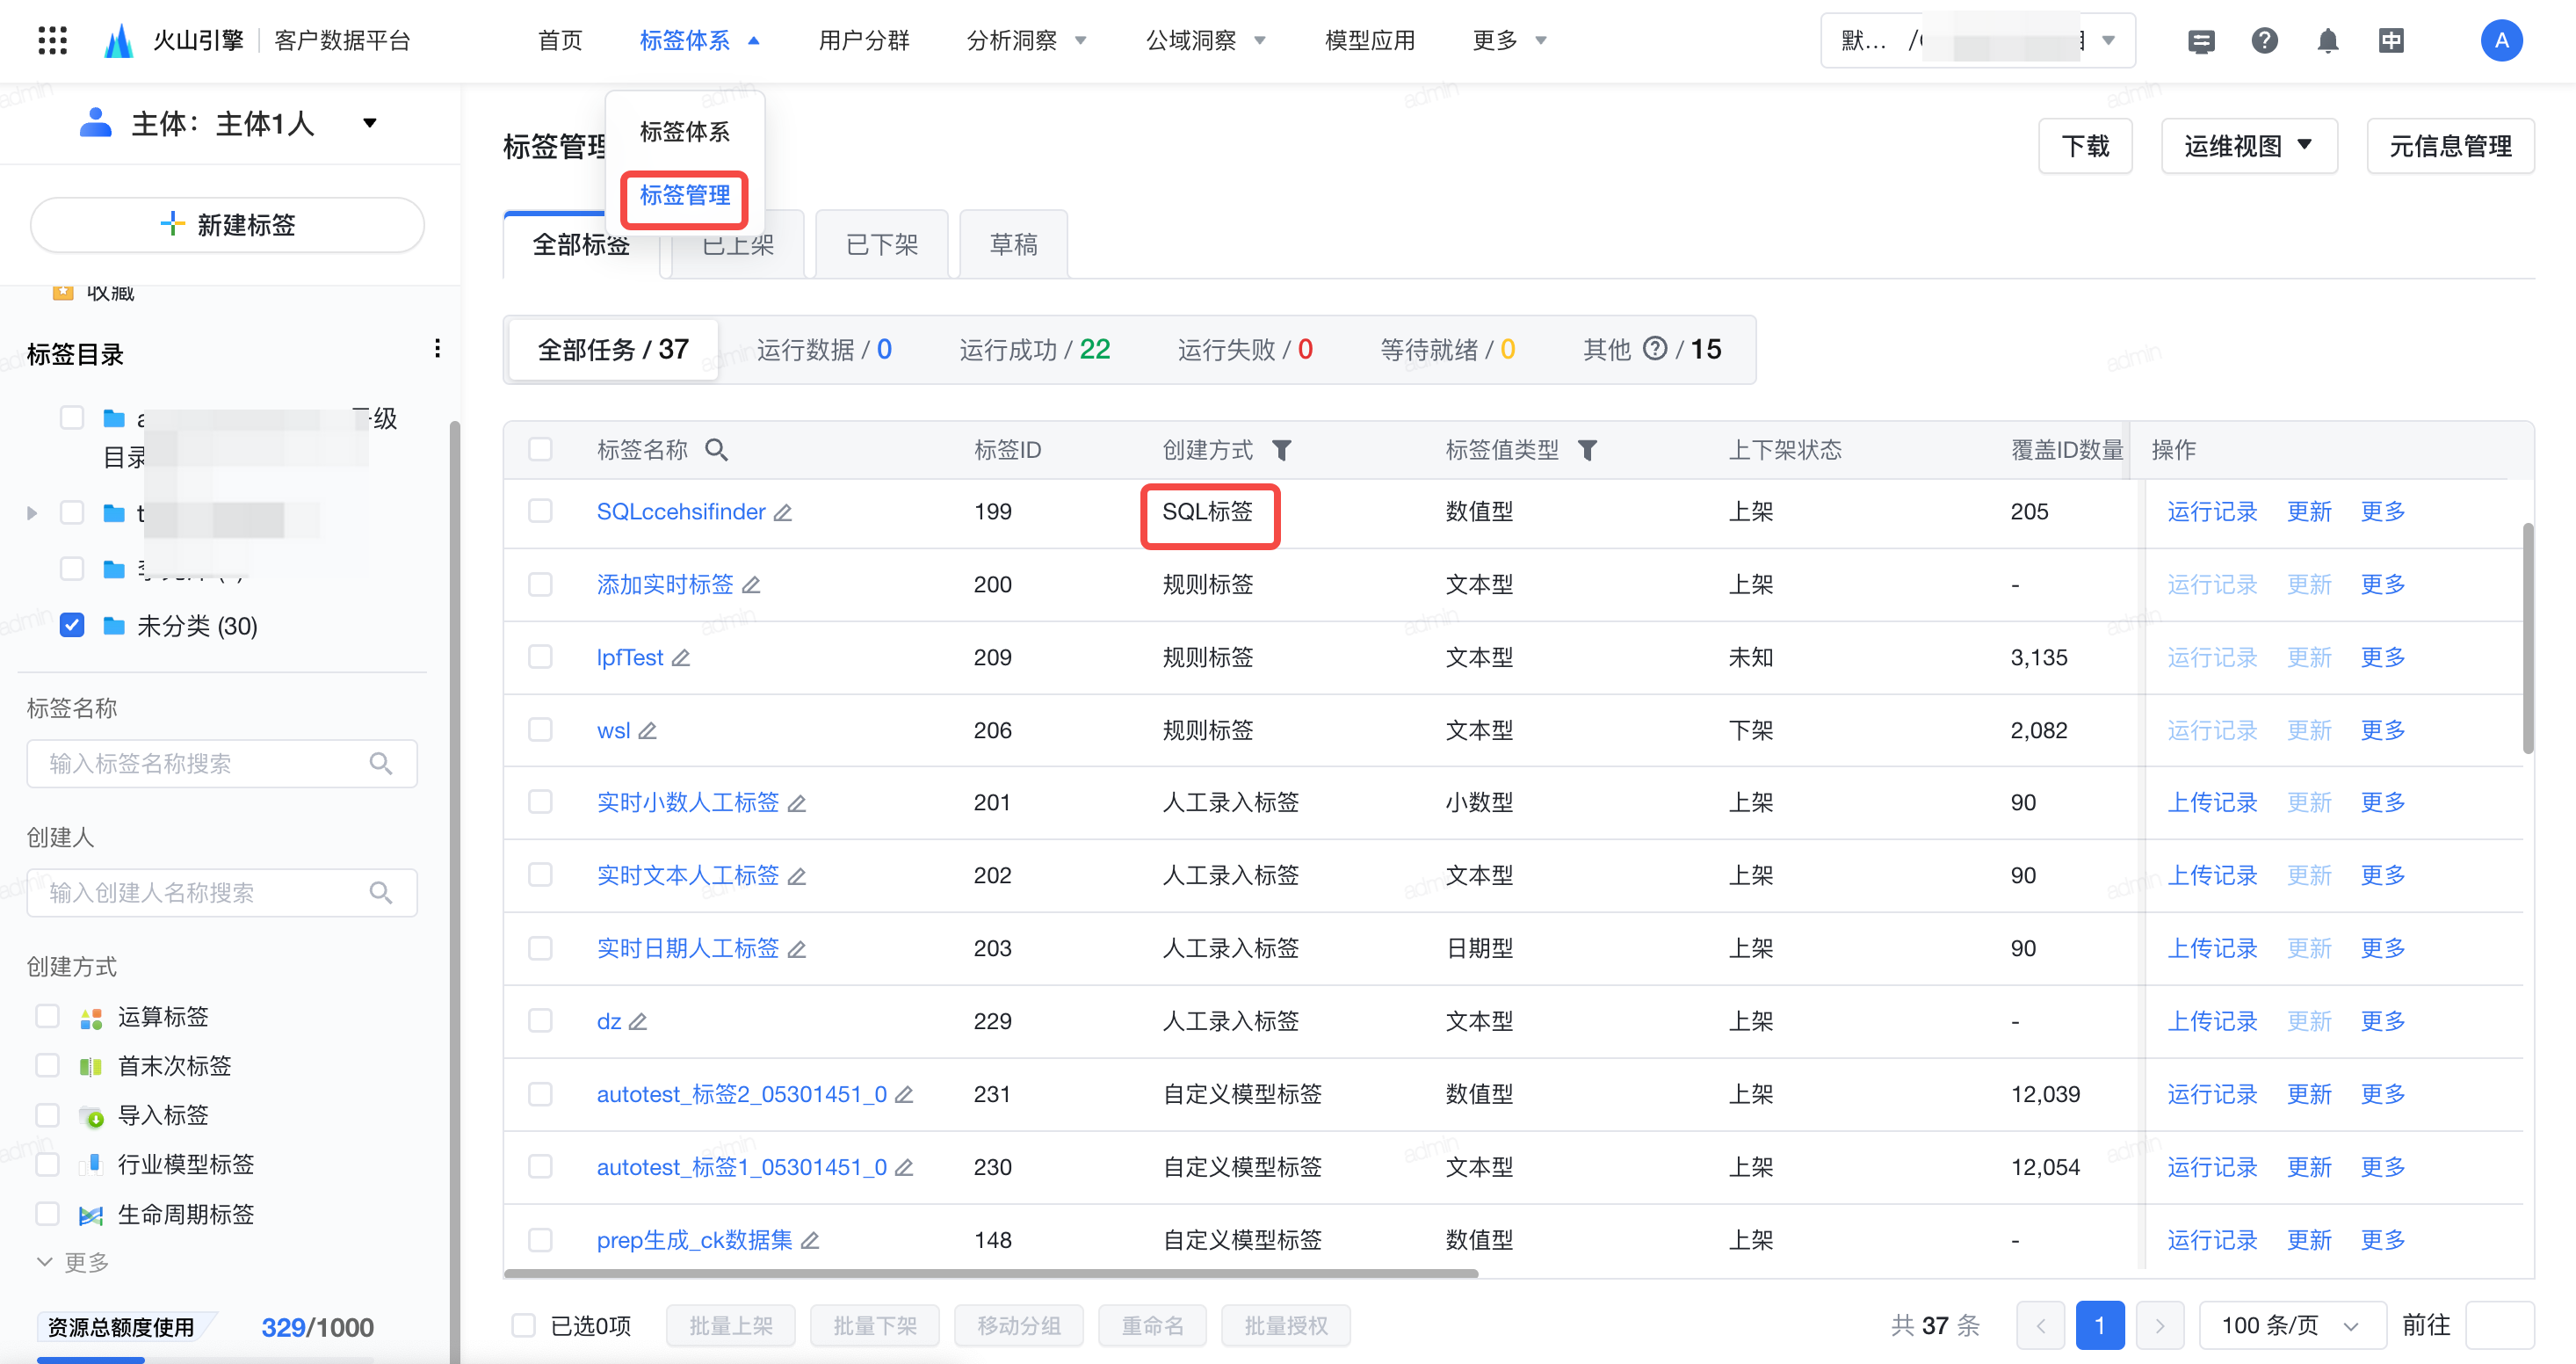The image size is (2576, 1364).
Task: Open the project selector dropdown
Action: [1977, 41]
